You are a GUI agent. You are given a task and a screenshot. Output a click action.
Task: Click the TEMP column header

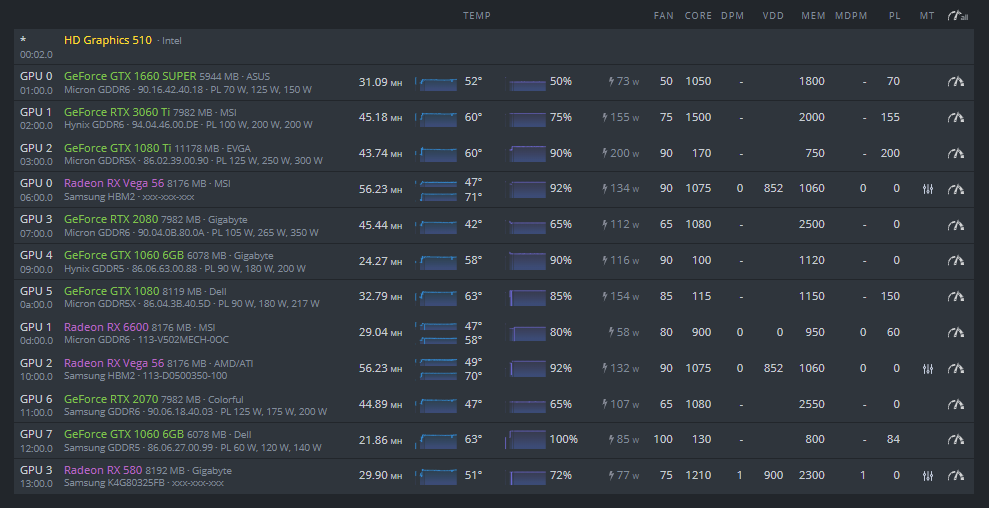tap(477, 16)
